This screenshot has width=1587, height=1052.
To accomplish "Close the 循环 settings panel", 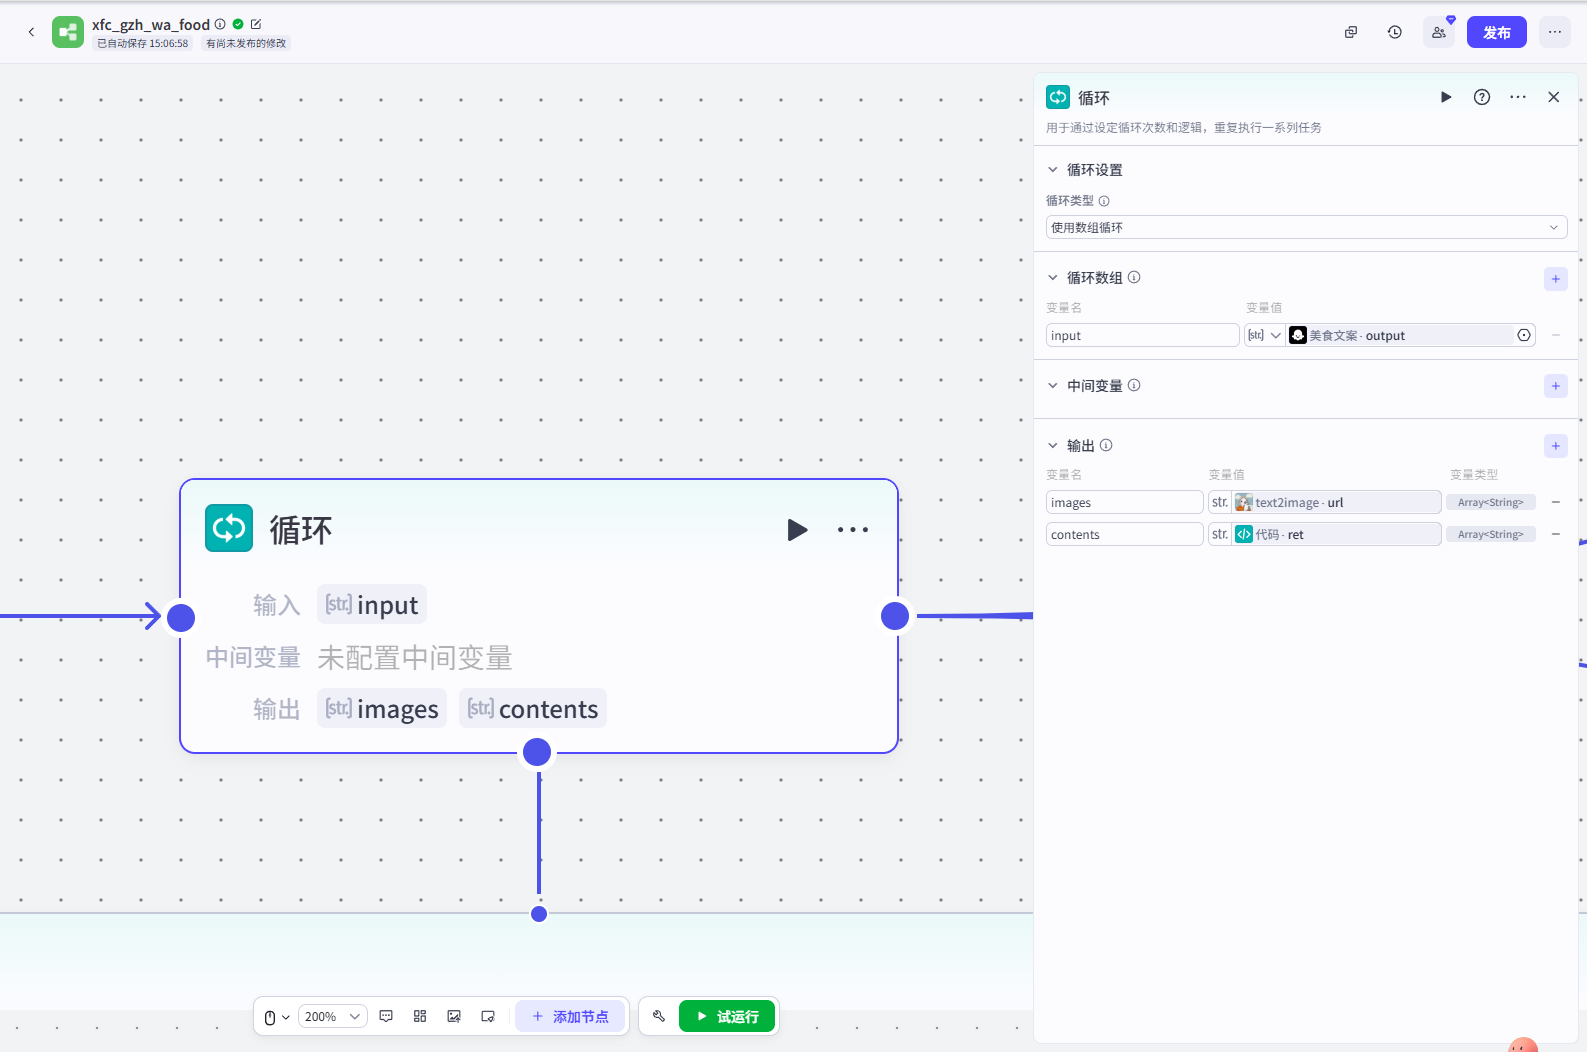I will [x=1554, y=97].
